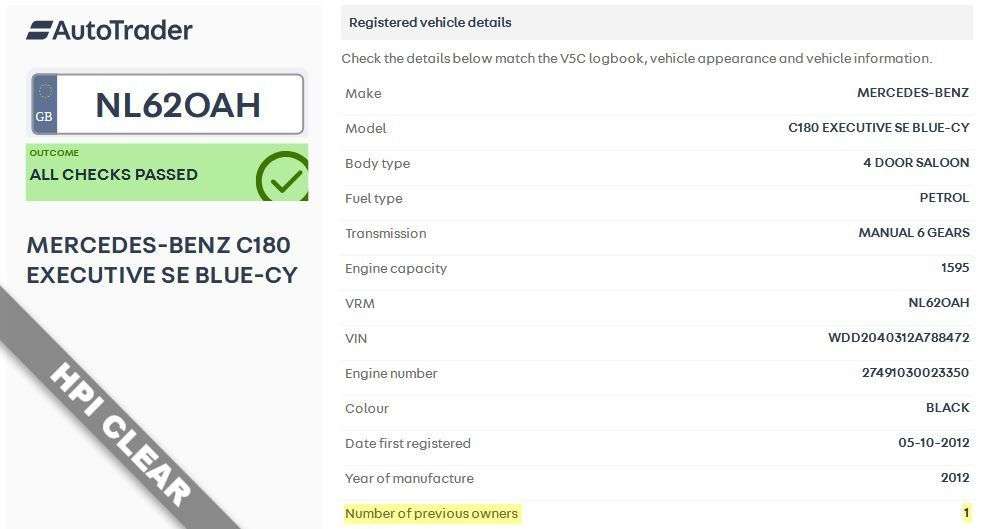Click the Body type row
Image resolution: width=983 pixels, height=529 pixels.
[x=656, y=163]
